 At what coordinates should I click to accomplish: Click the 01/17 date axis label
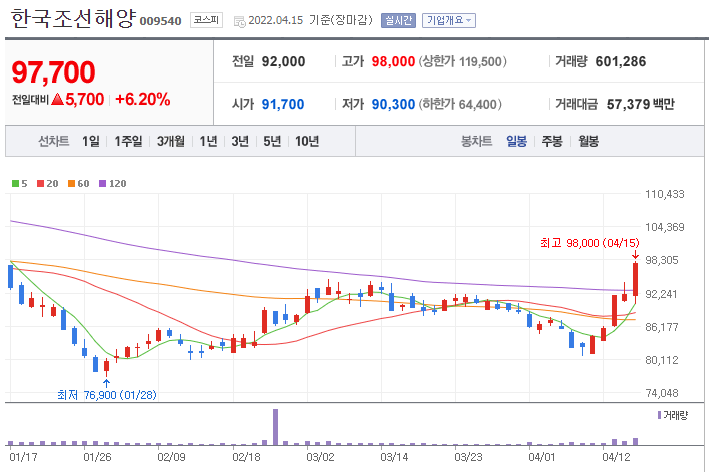pyautogui.click(x=23, y=457)
